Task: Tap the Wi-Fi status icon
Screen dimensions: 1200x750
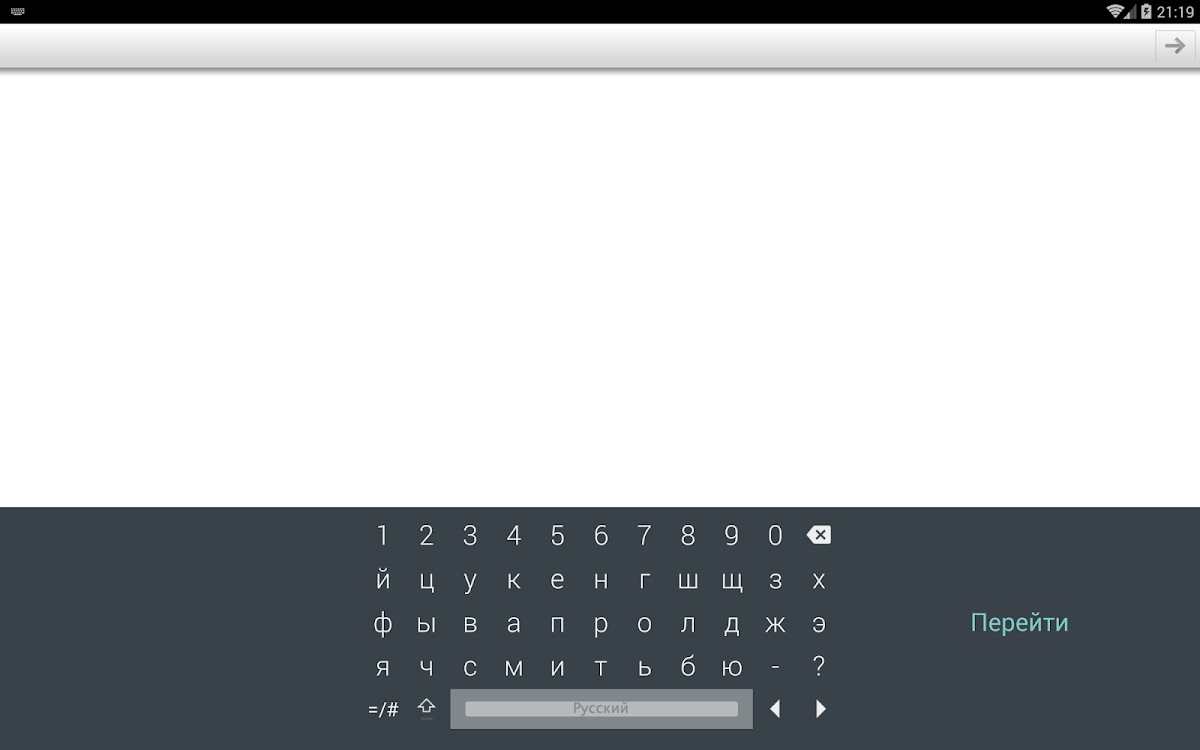Action: point(1115,12)
